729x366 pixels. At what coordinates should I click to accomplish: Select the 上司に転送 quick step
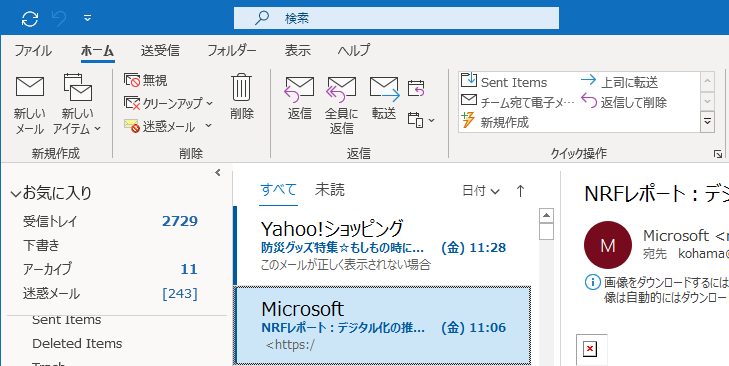[x=620, y=82]
